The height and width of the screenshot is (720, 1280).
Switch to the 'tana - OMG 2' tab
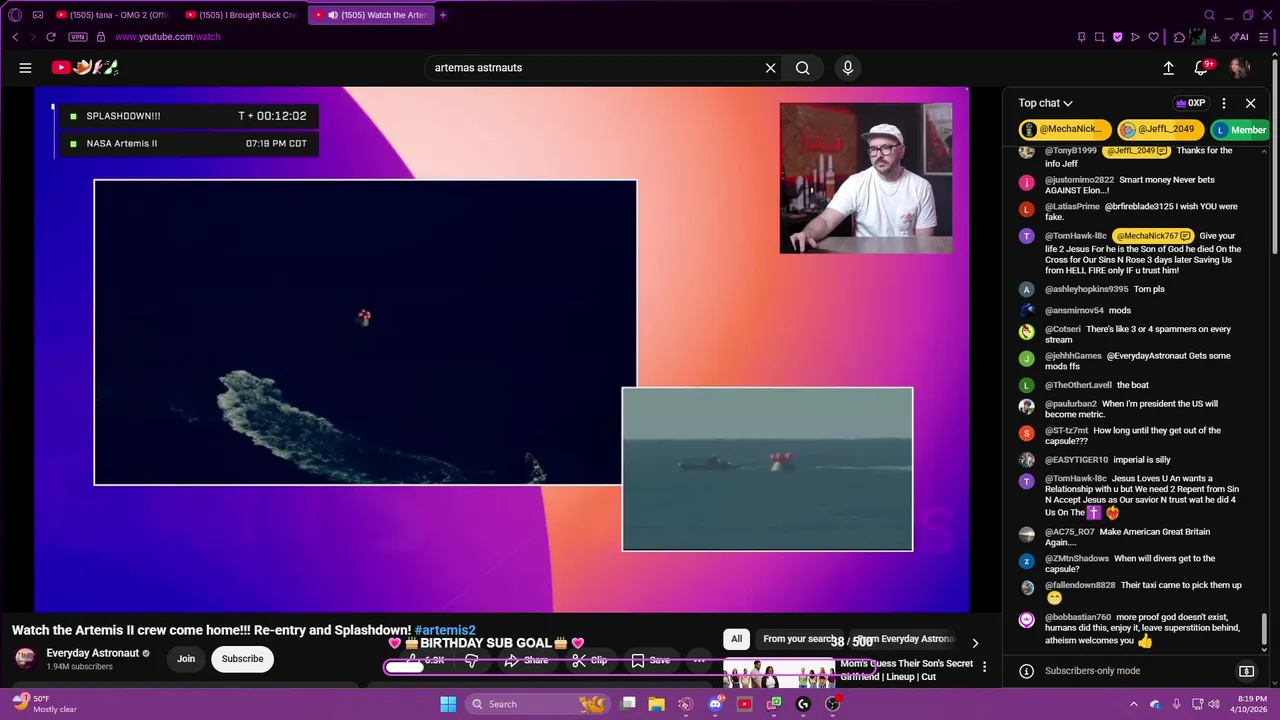pos(113,15)
